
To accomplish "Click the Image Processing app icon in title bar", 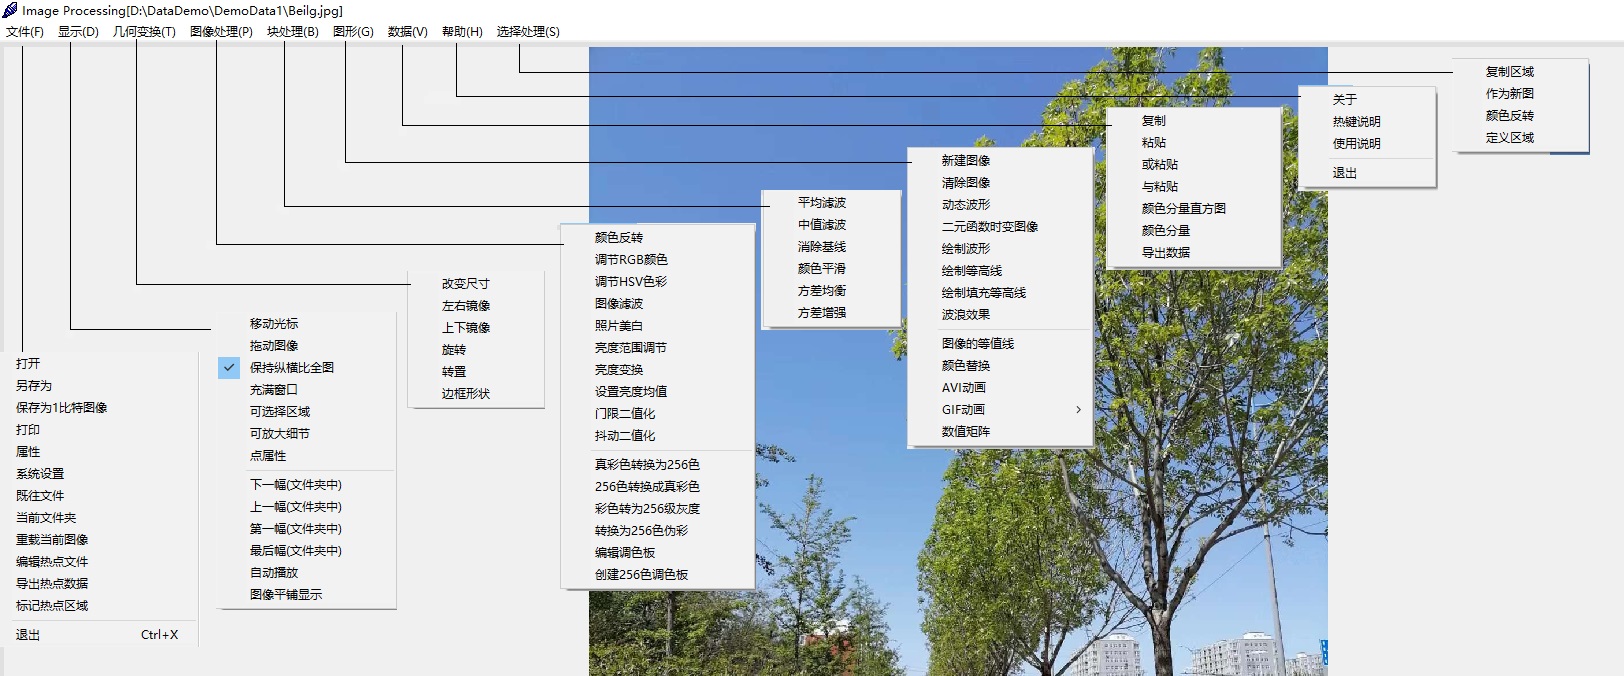I will pos(10,10).
